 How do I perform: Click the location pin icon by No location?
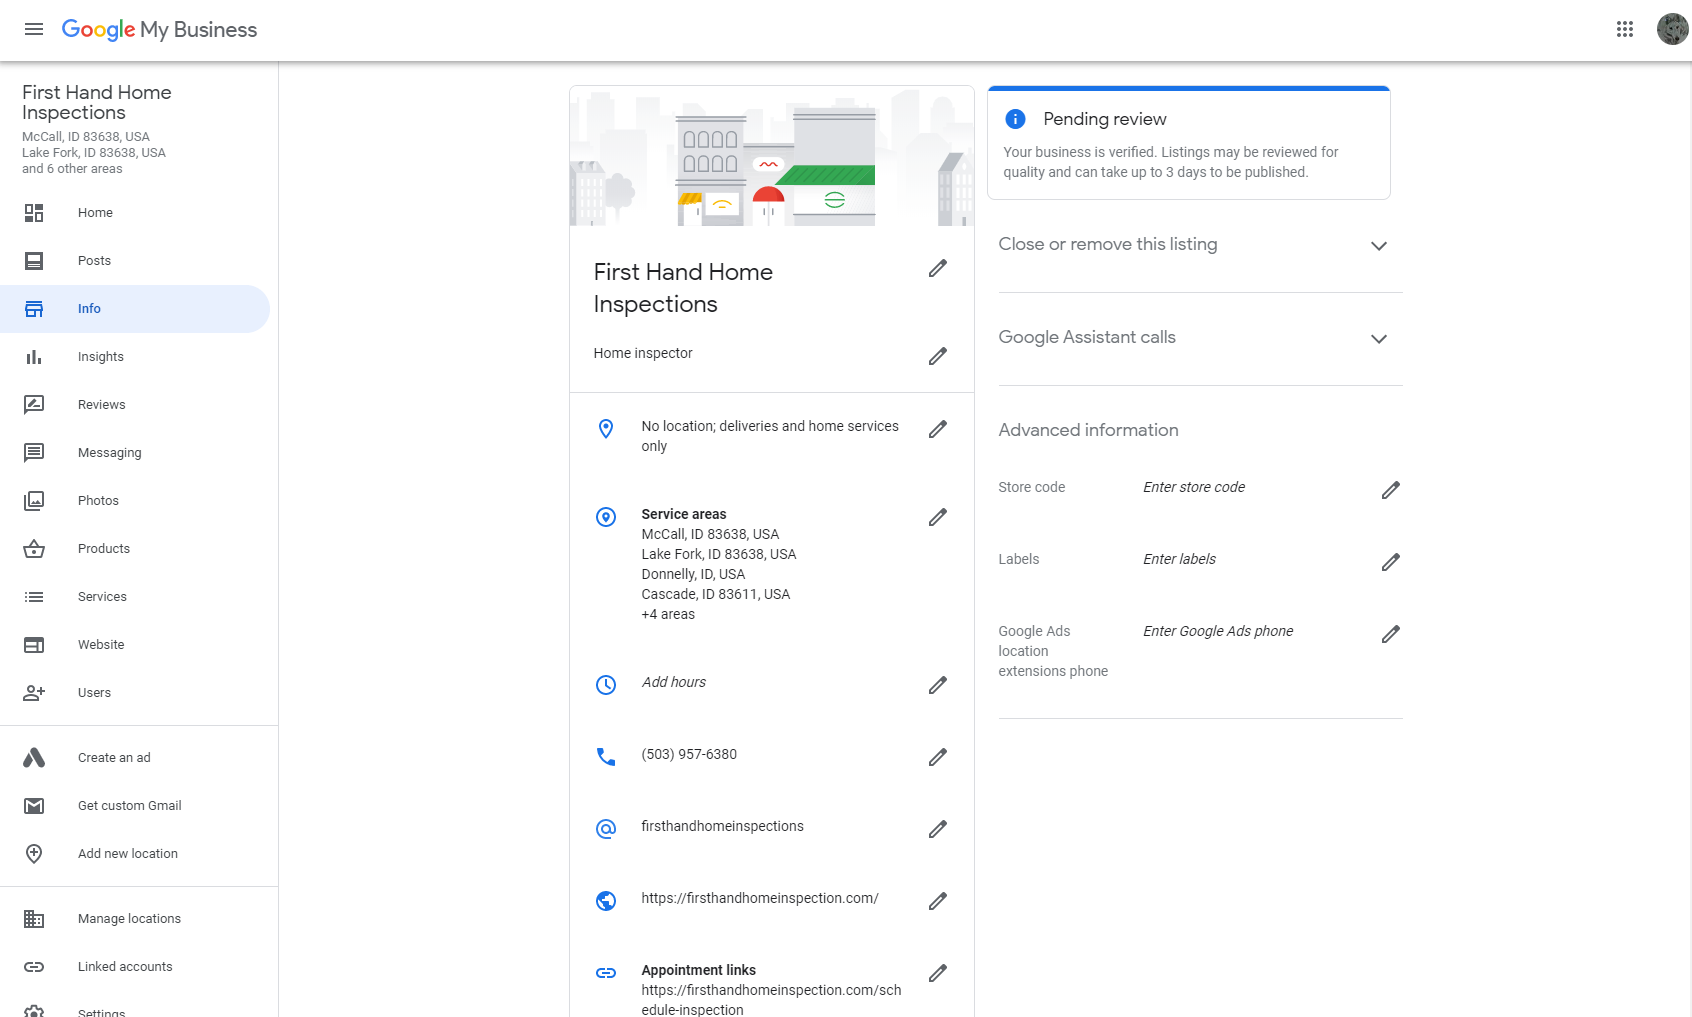pyautogui.click(x=606, y=429)
